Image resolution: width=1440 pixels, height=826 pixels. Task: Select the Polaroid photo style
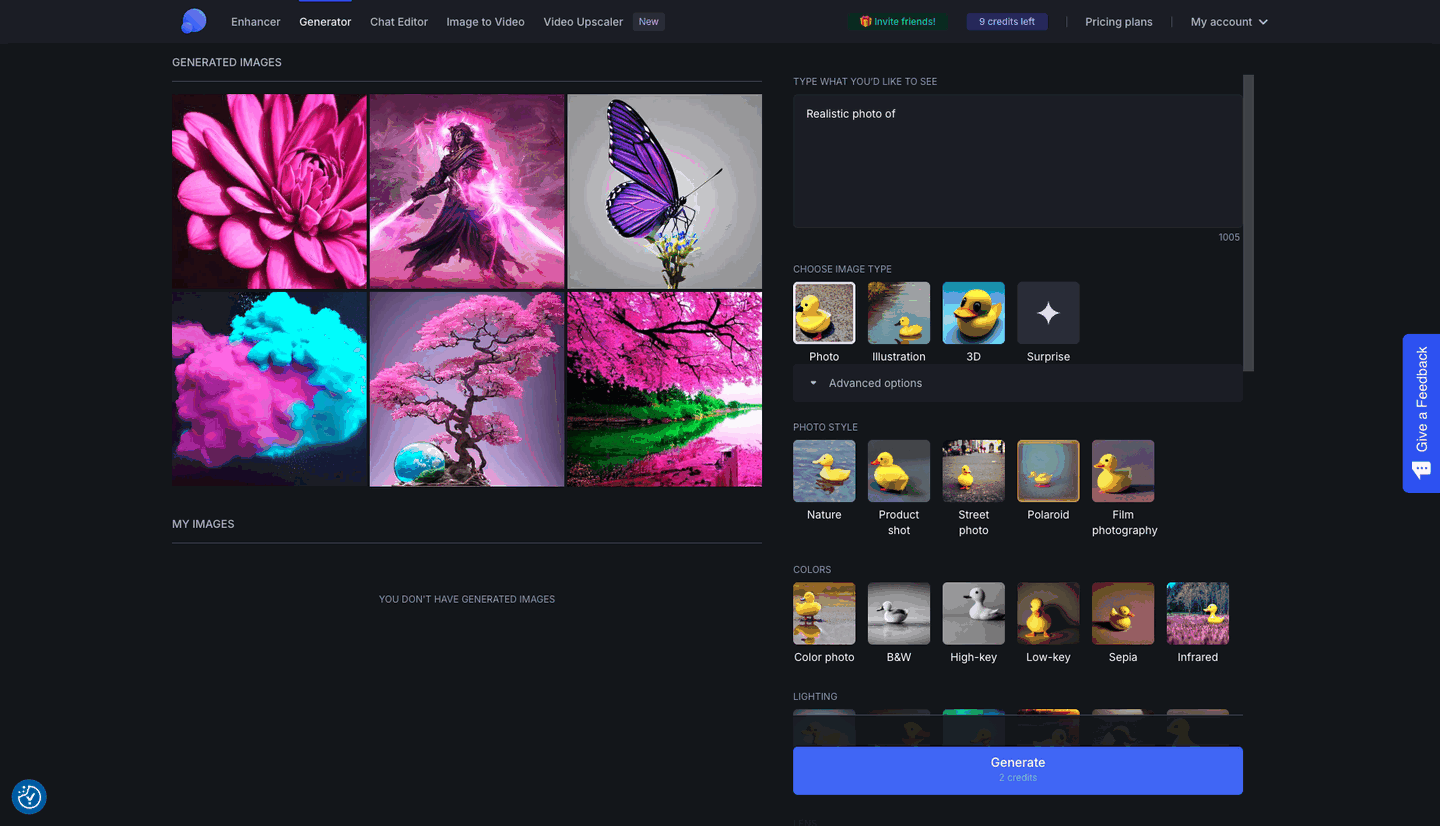(x=1048, y=471)
